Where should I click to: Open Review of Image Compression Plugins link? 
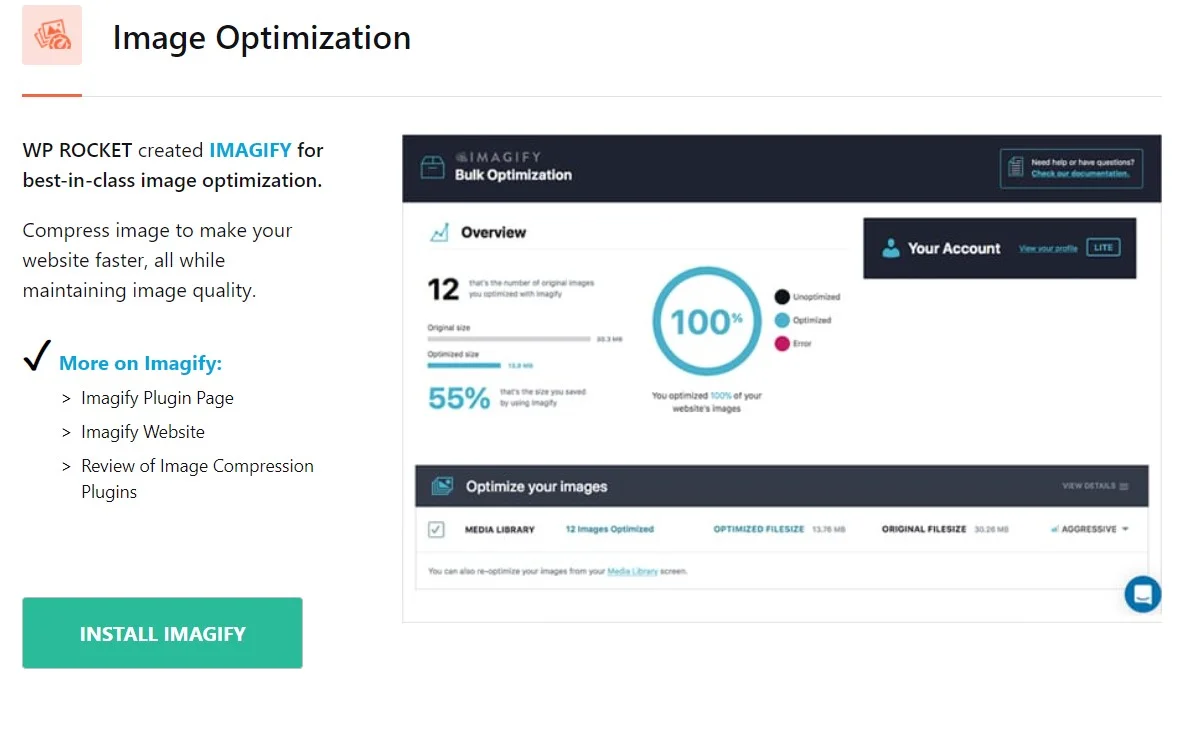(197, 478)
